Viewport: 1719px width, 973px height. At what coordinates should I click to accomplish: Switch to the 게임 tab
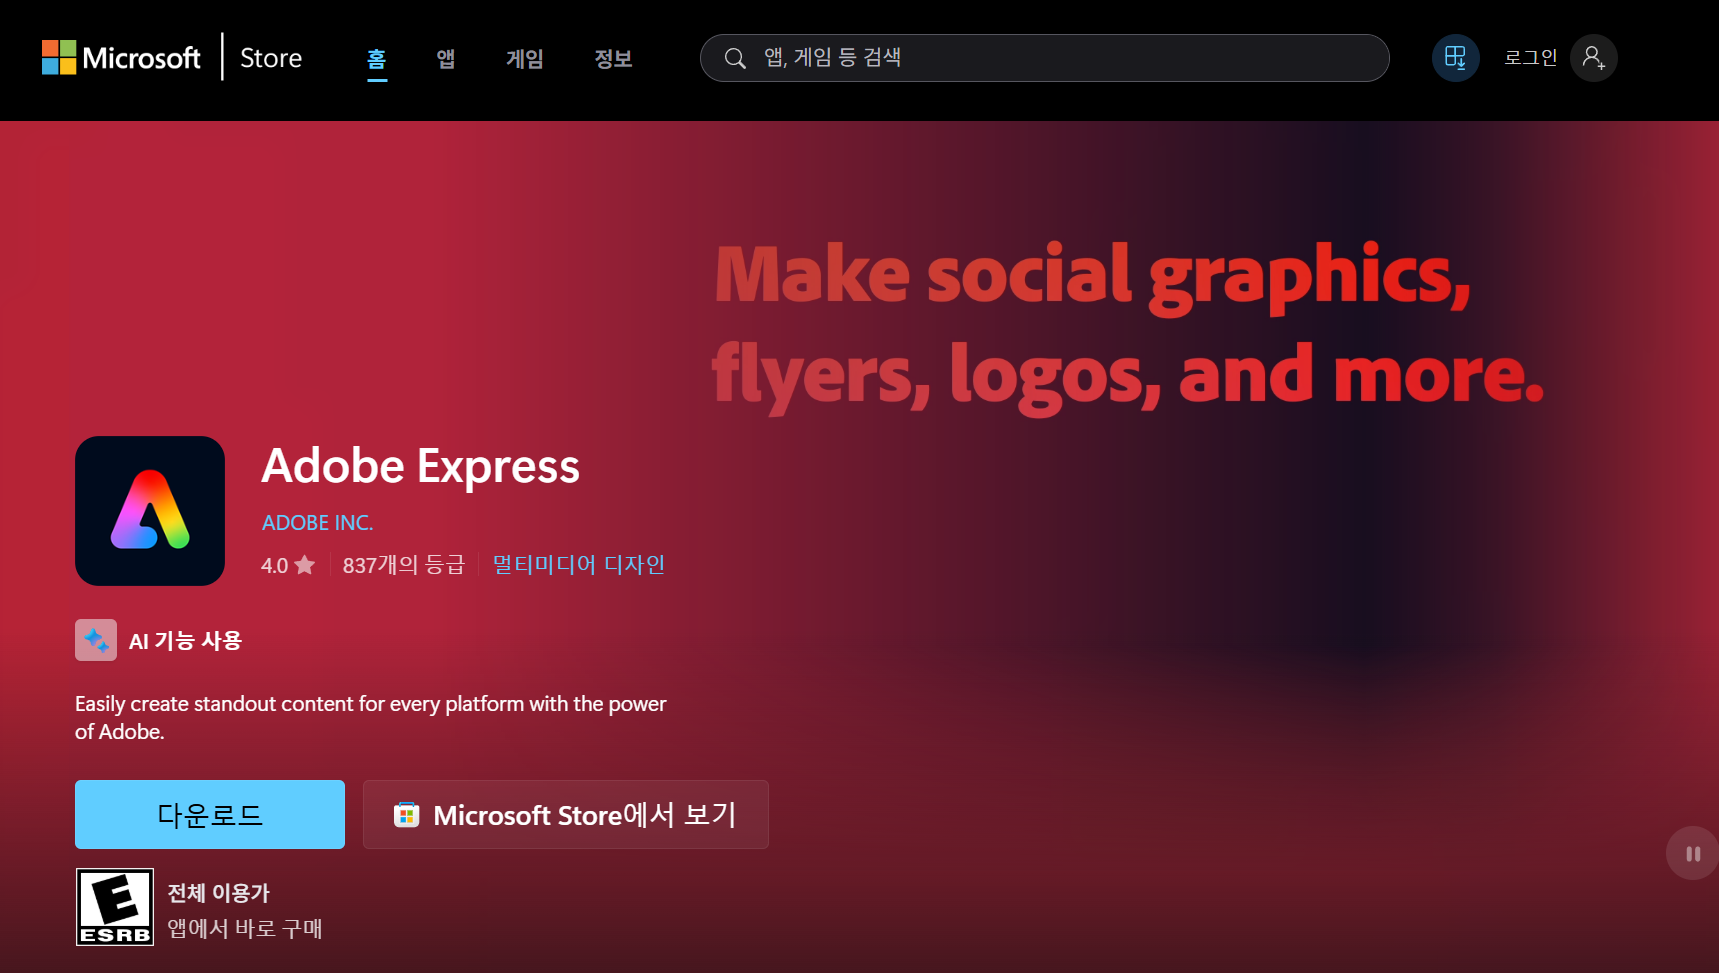pyautogui.click(x=525, y=58)
